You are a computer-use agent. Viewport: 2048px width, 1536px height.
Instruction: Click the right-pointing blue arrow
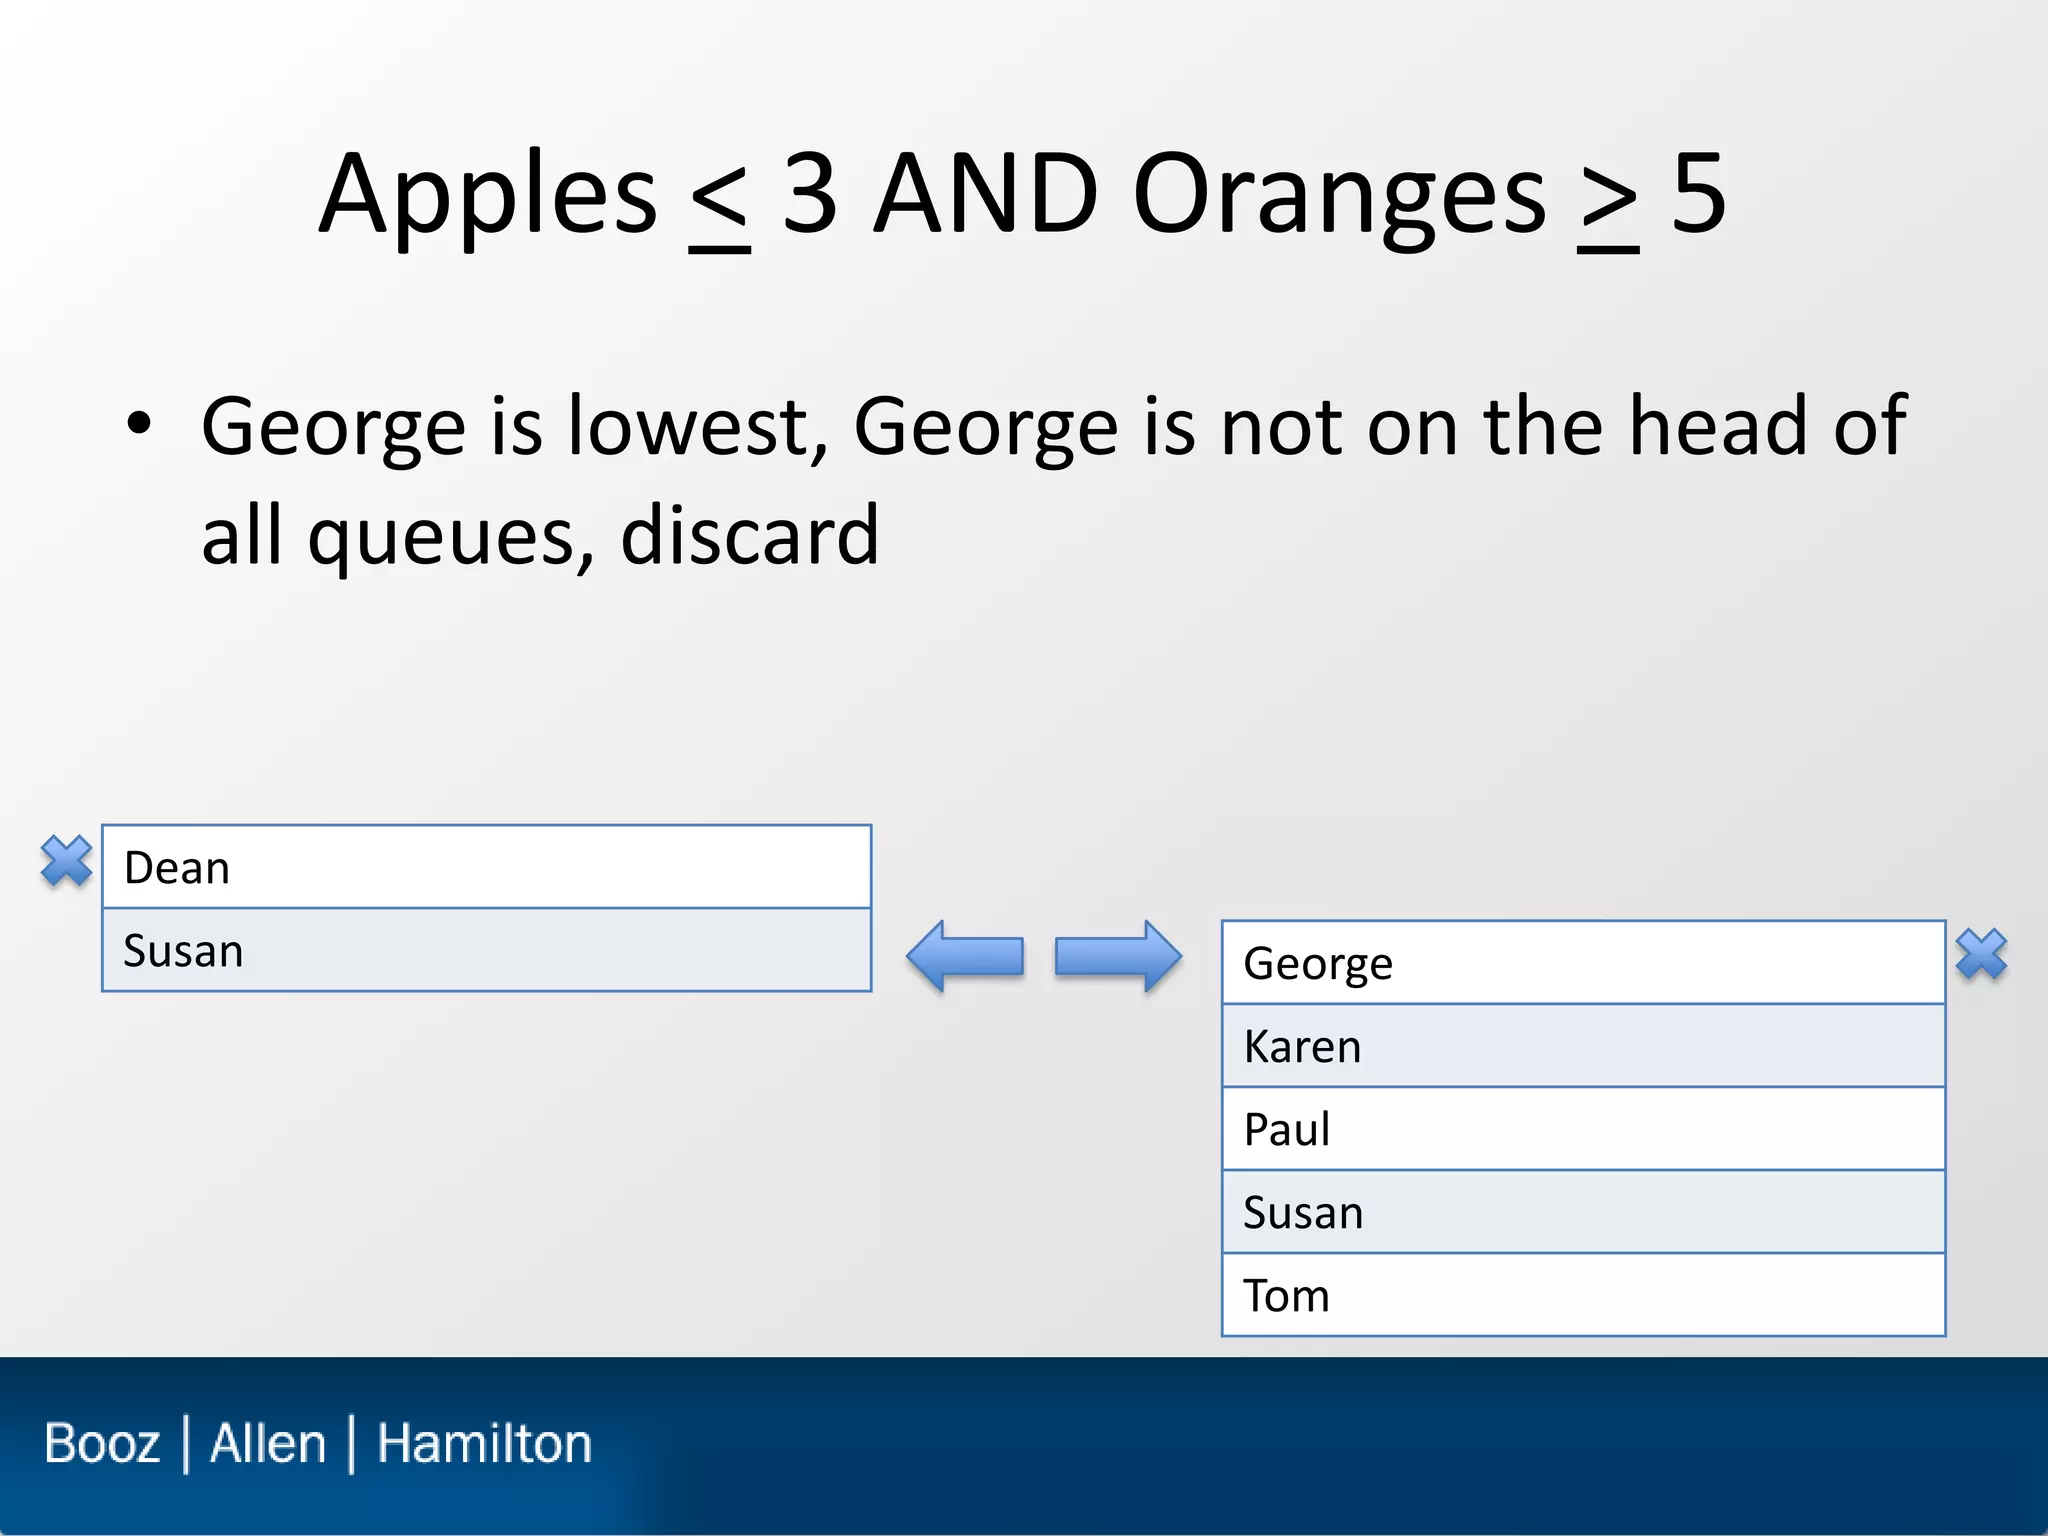pos(1118,957)
